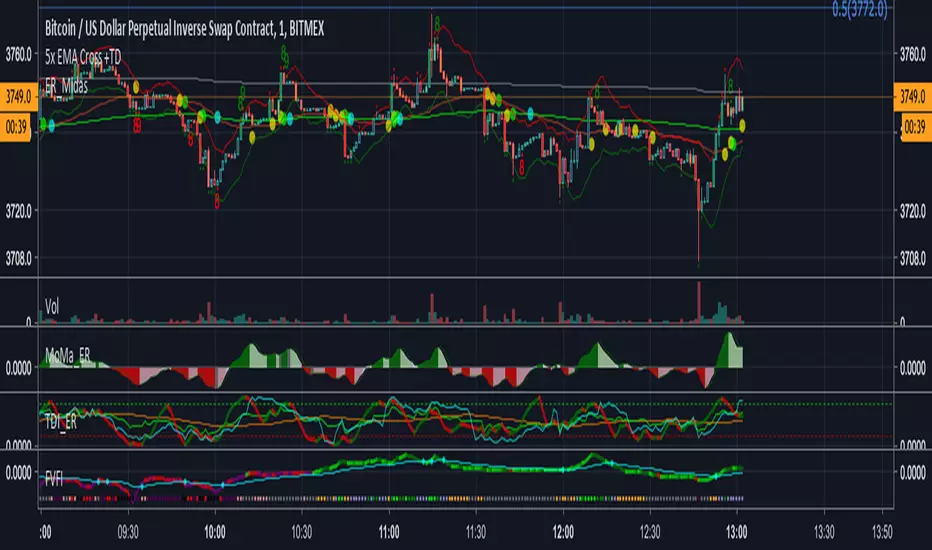Click the 00:39 countdown on right axis

915,127
